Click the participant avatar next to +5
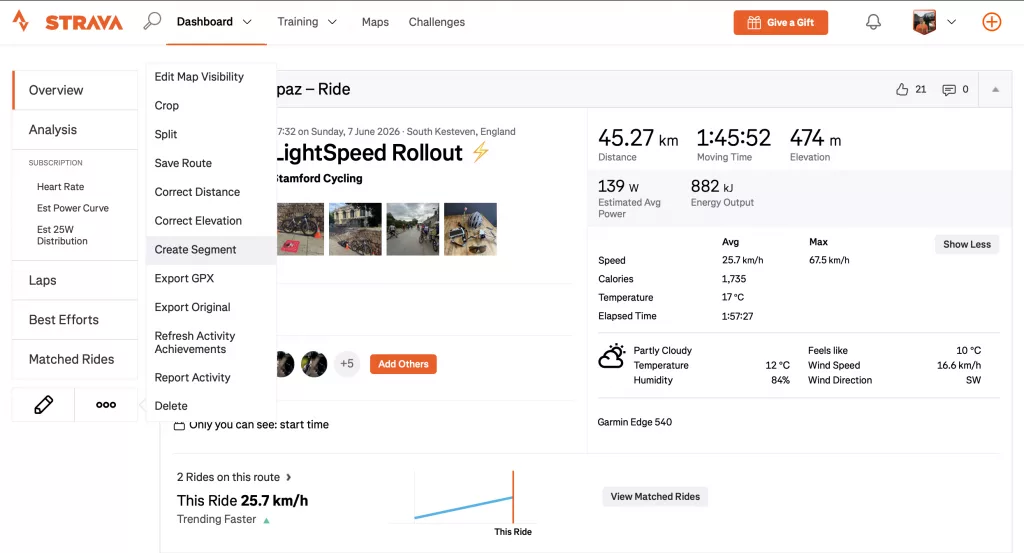The height and width of the screenshot is (553, 1024). (314, 364)
